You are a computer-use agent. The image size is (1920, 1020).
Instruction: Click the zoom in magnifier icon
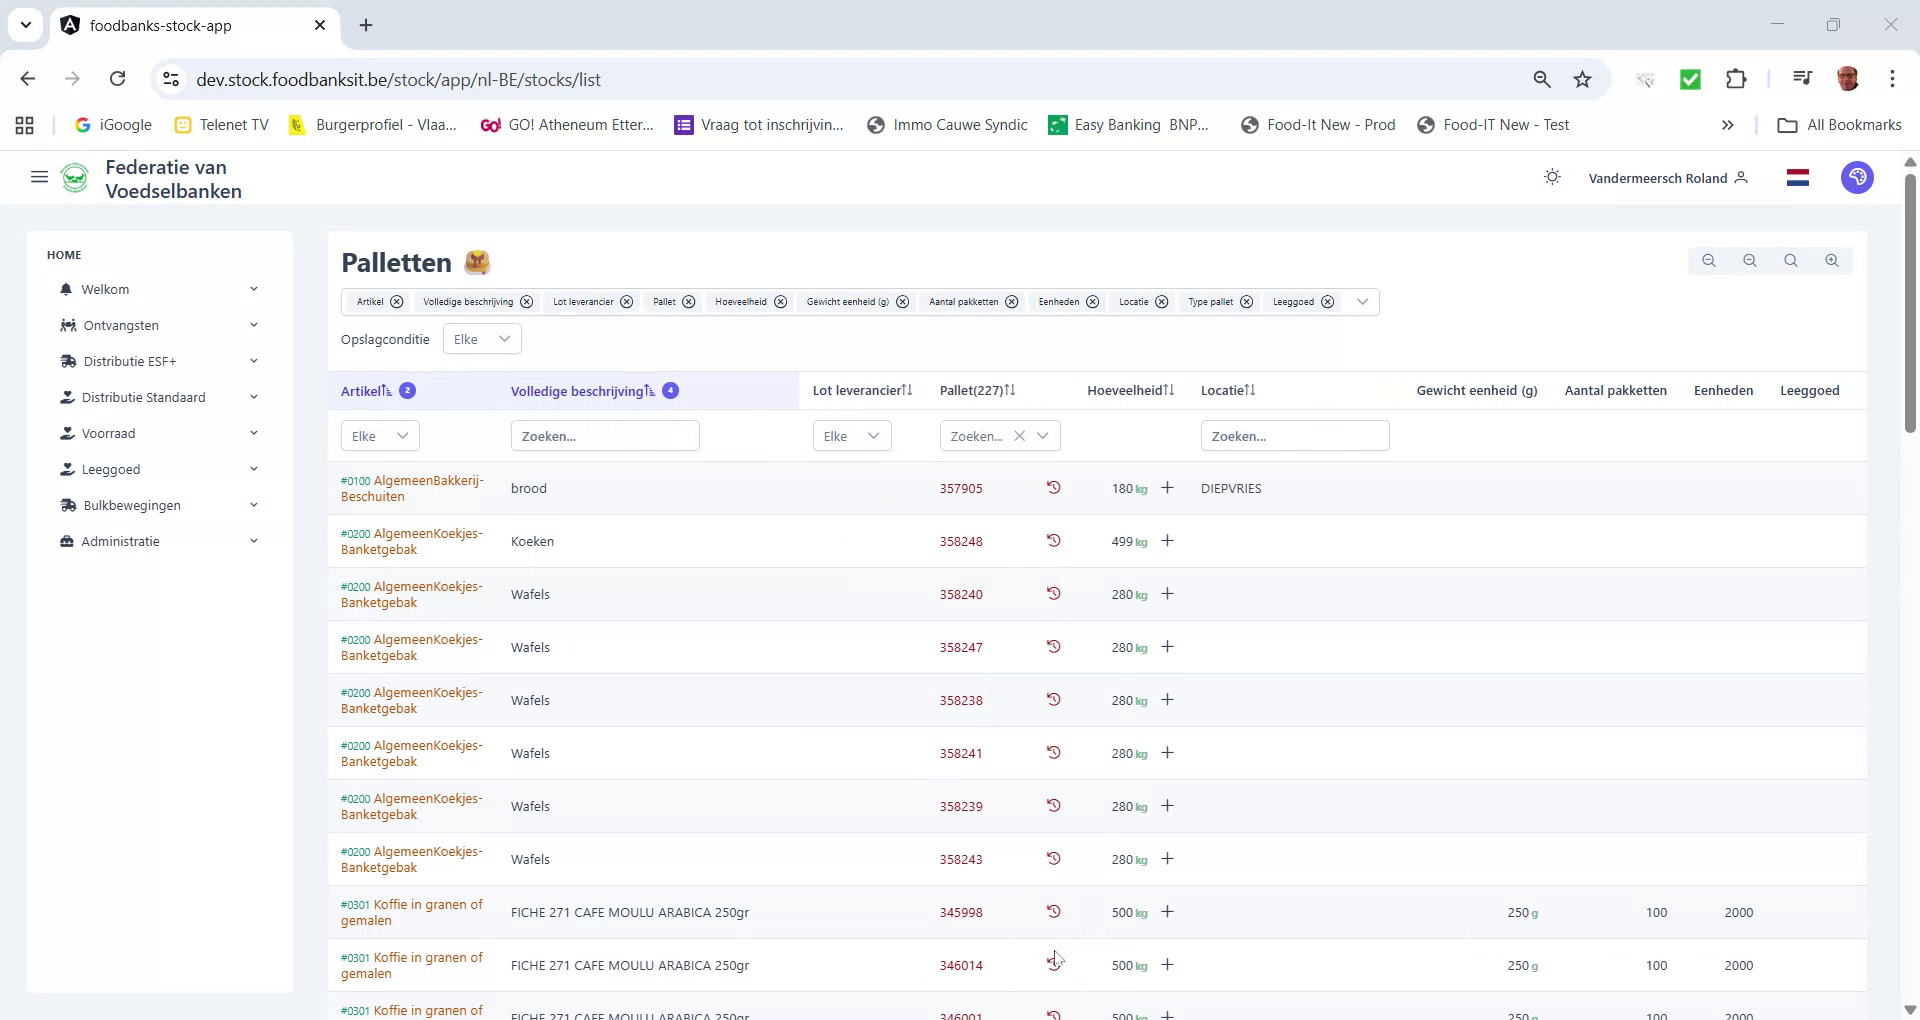1832,260
